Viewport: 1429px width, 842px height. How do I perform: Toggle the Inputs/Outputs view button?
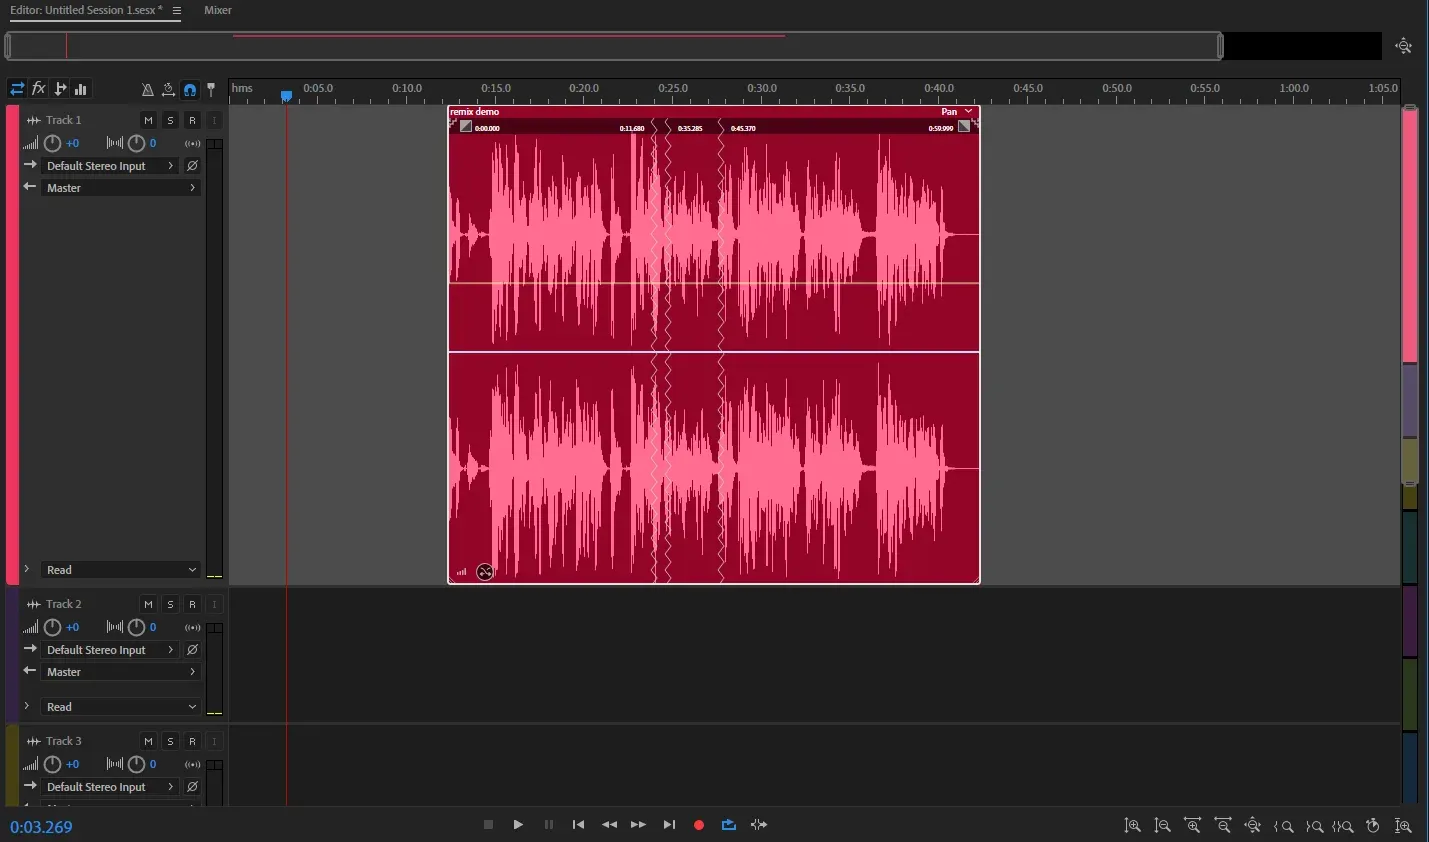tap(17, 89)
